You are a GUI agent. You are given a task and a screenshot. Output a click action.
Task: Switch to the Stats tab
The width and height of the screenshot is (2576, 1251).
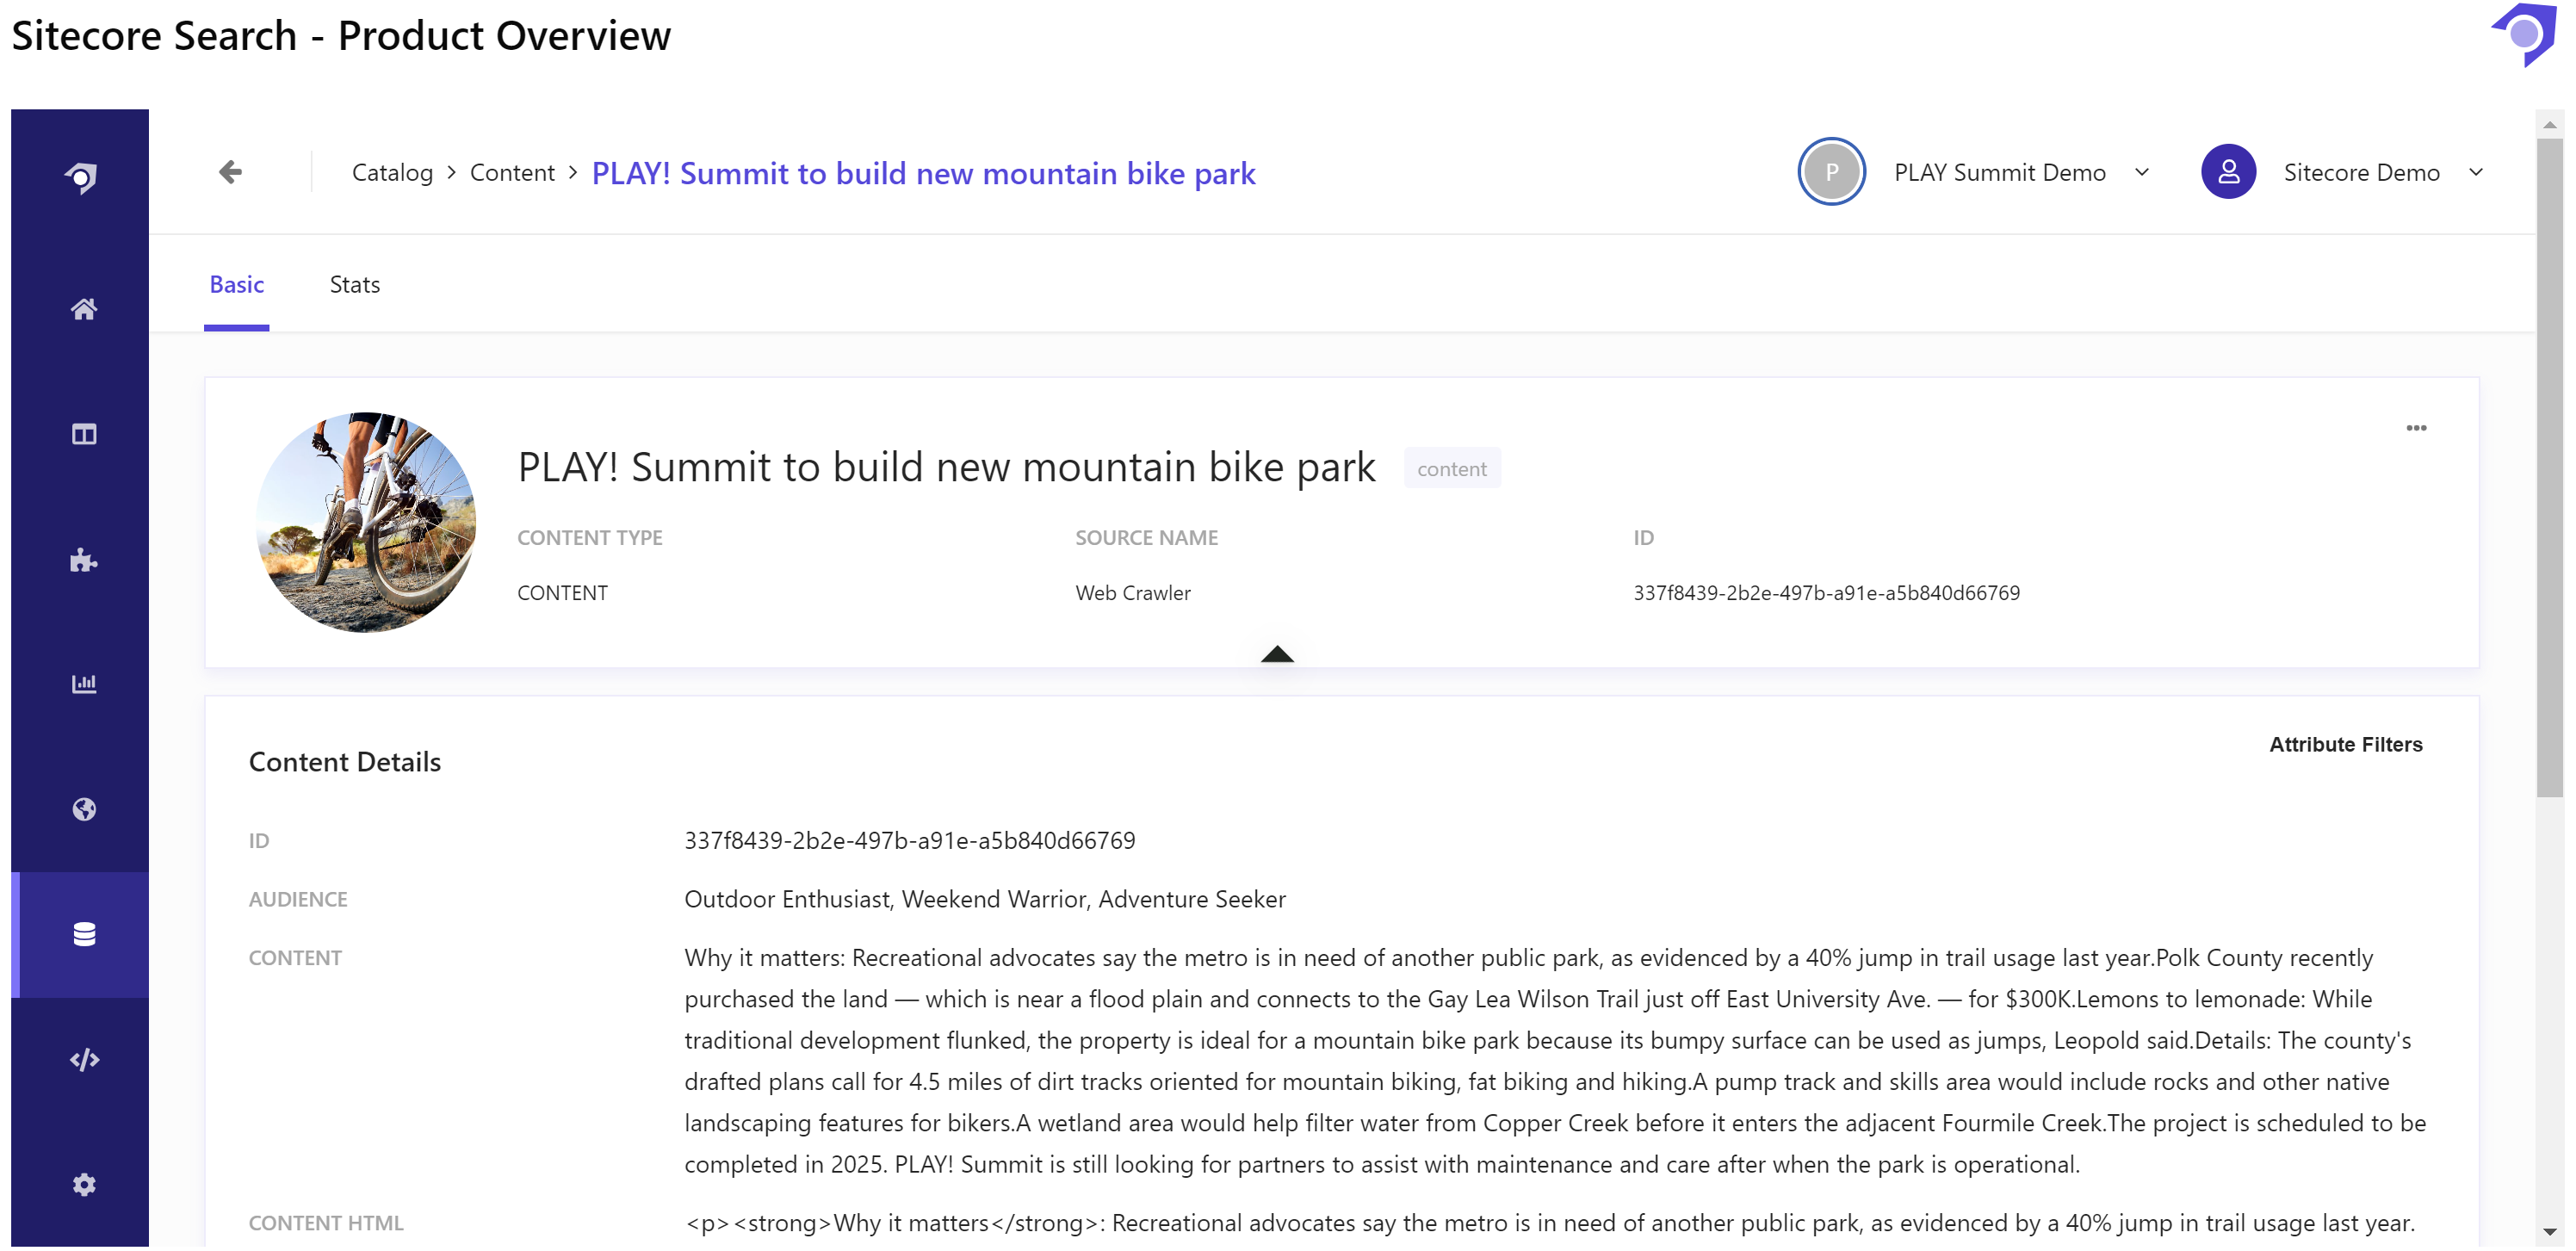pos(354,285)
